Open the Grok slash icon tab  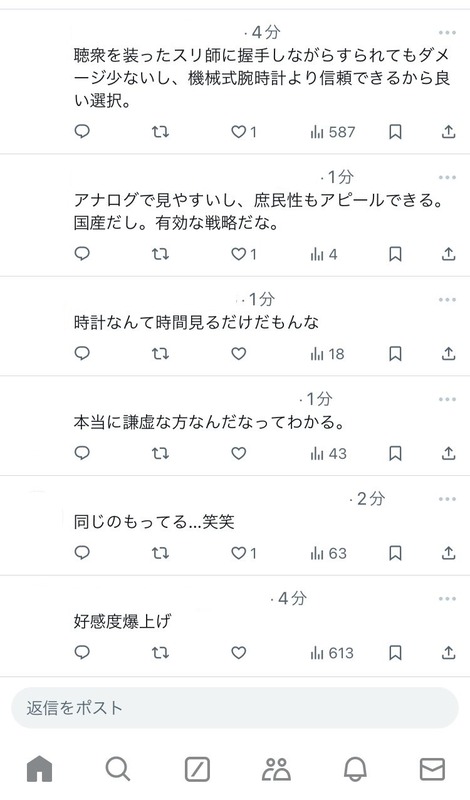coord(197,768)
